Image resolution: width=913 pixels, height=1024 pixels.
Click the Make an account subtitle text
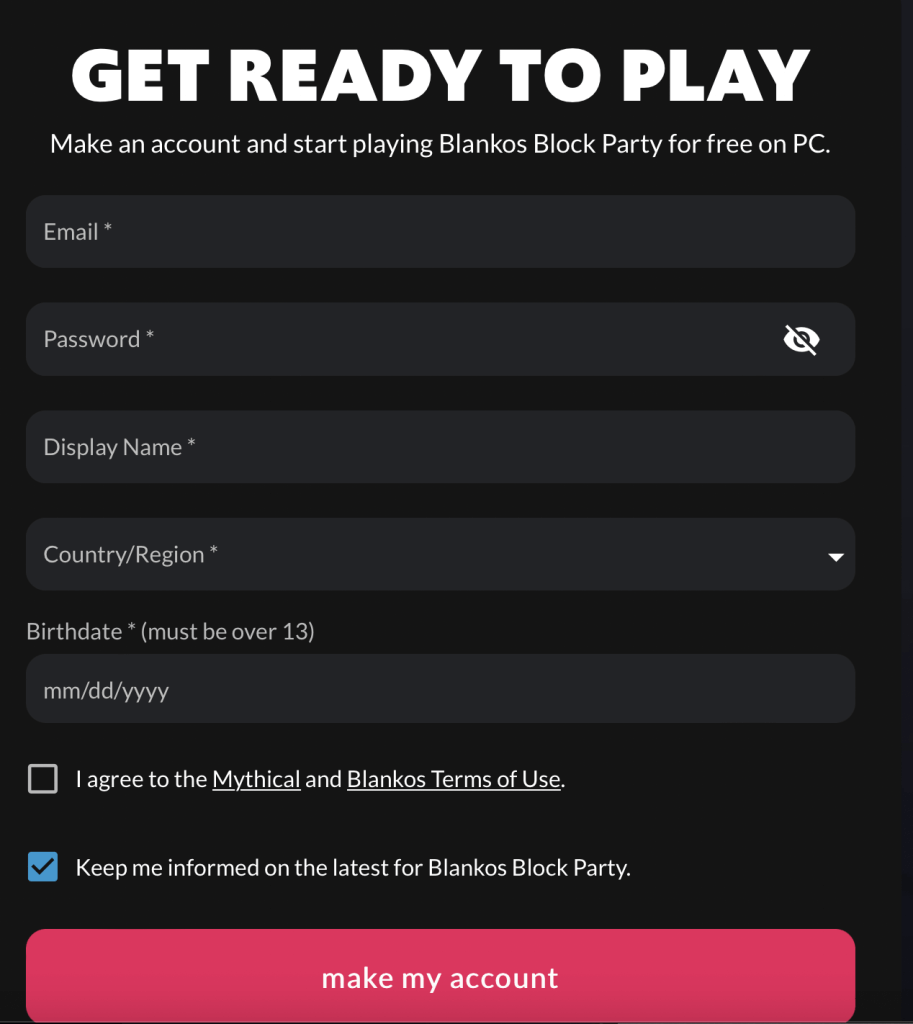[440, 144]
